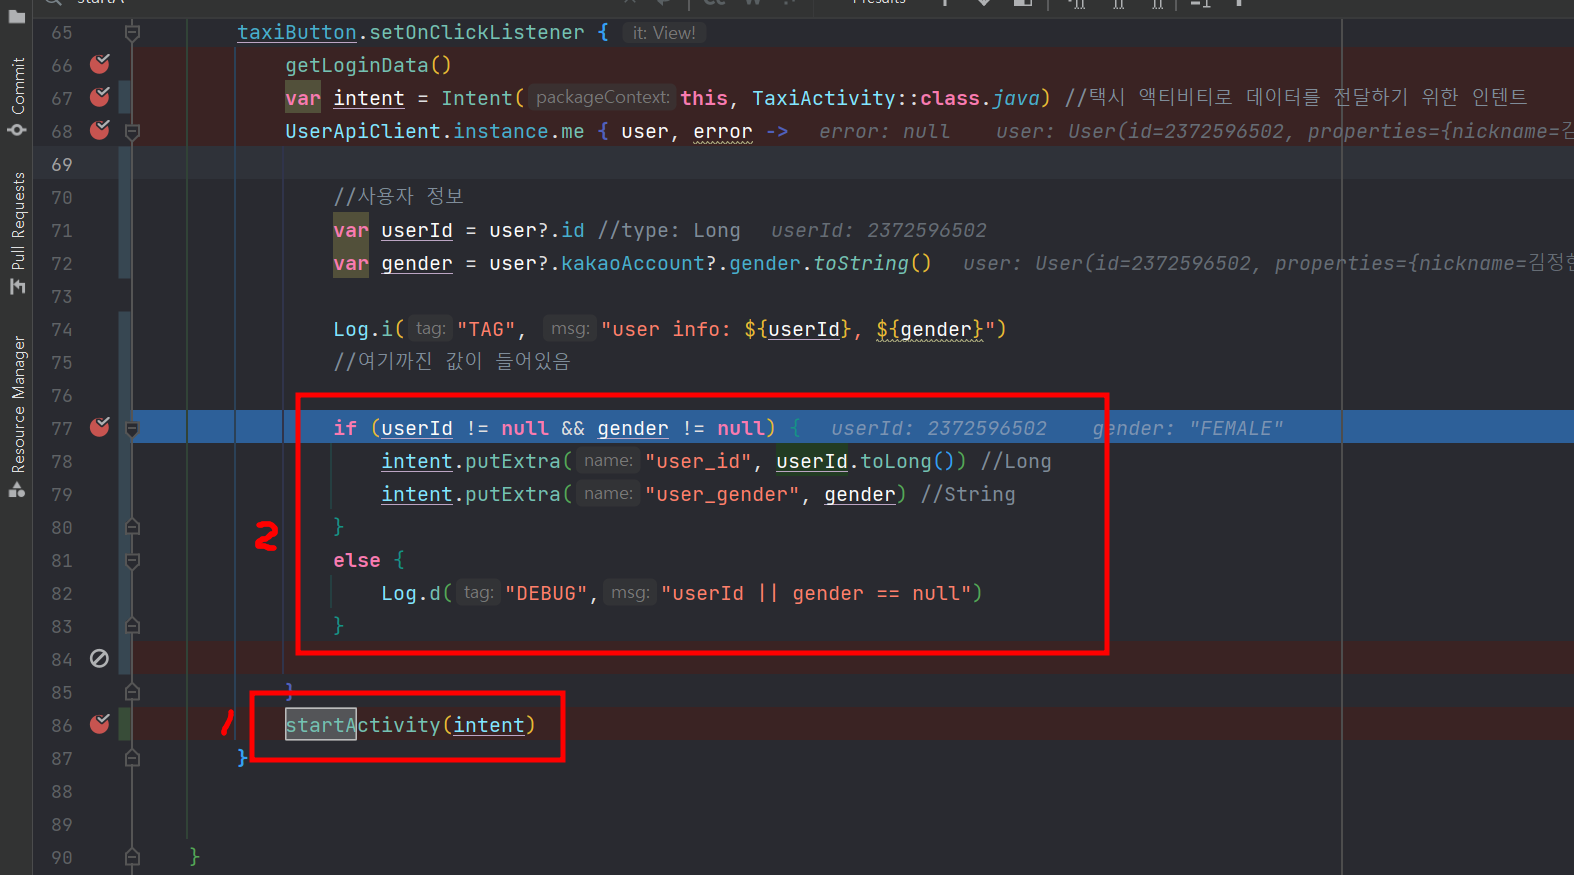1574x875 pixels.
Task: Click the userId: 2372596502 hint on line 71
Action: [879, 230]
